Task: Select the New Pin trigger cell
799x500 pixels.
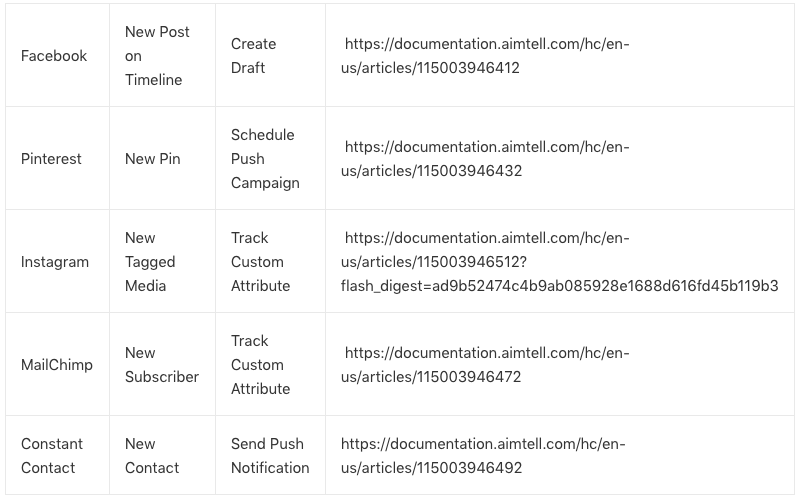Action: 153,159
